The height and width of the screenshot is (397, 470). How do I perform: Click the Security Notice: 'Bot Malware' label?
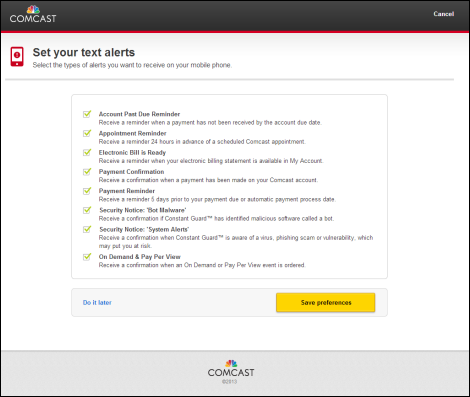pos(143,210)
